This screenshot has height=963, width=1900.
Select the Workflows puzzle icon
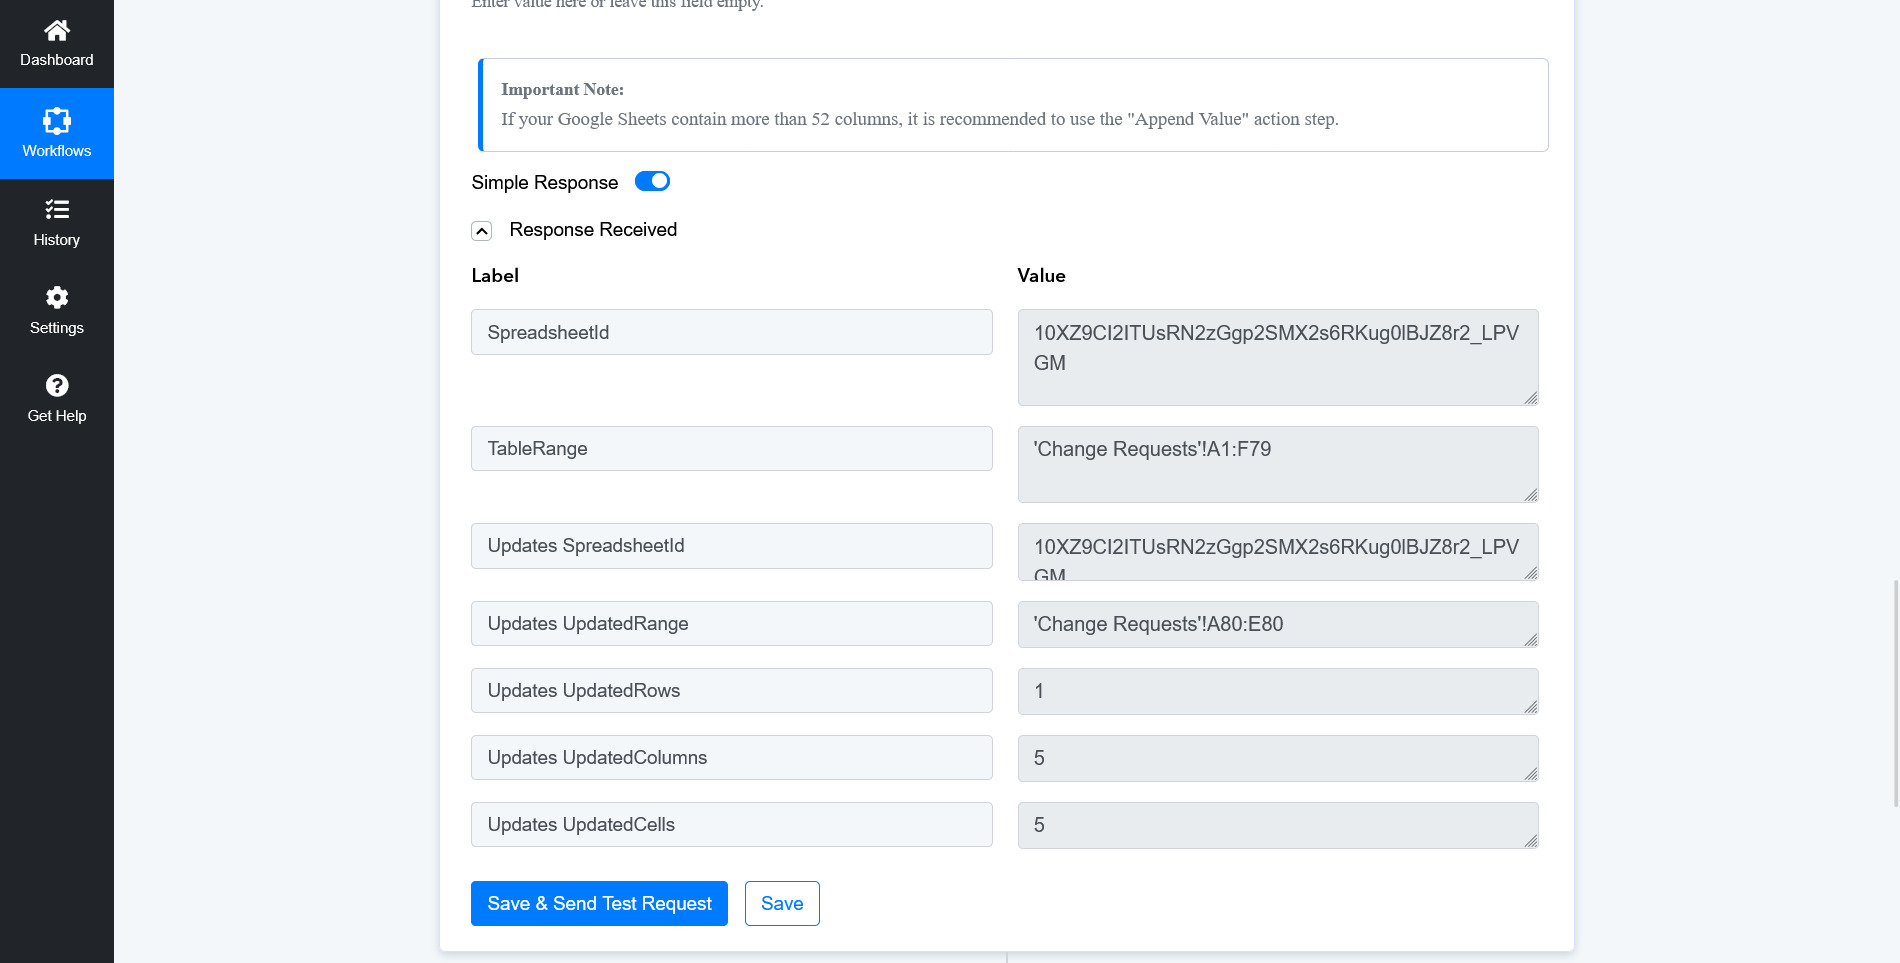pyautogui.click(x=57, y=121)
